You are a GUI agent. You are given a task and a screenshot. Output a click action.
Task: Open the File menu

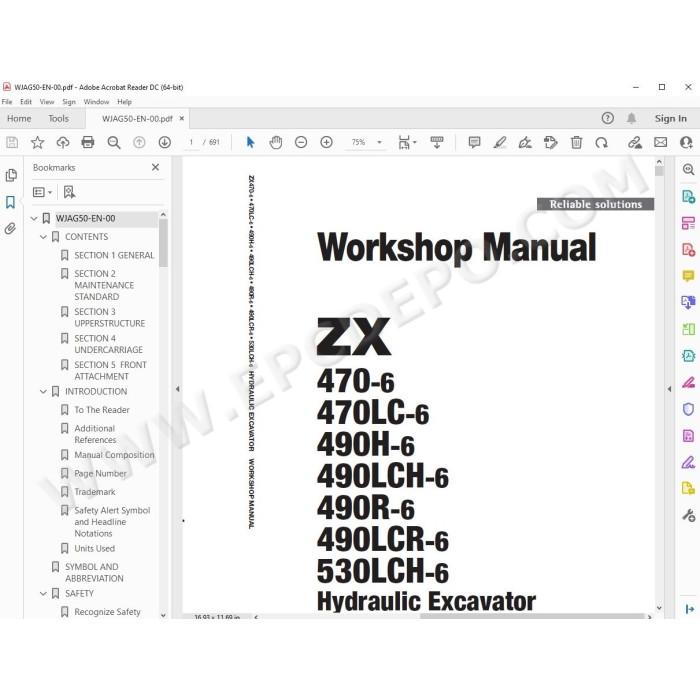click(7, 102)
